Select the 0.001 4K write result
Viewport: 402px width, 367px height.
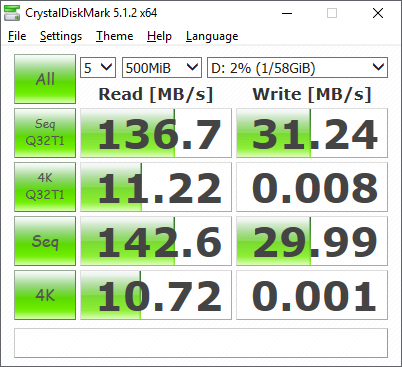(x=312, y=295)
